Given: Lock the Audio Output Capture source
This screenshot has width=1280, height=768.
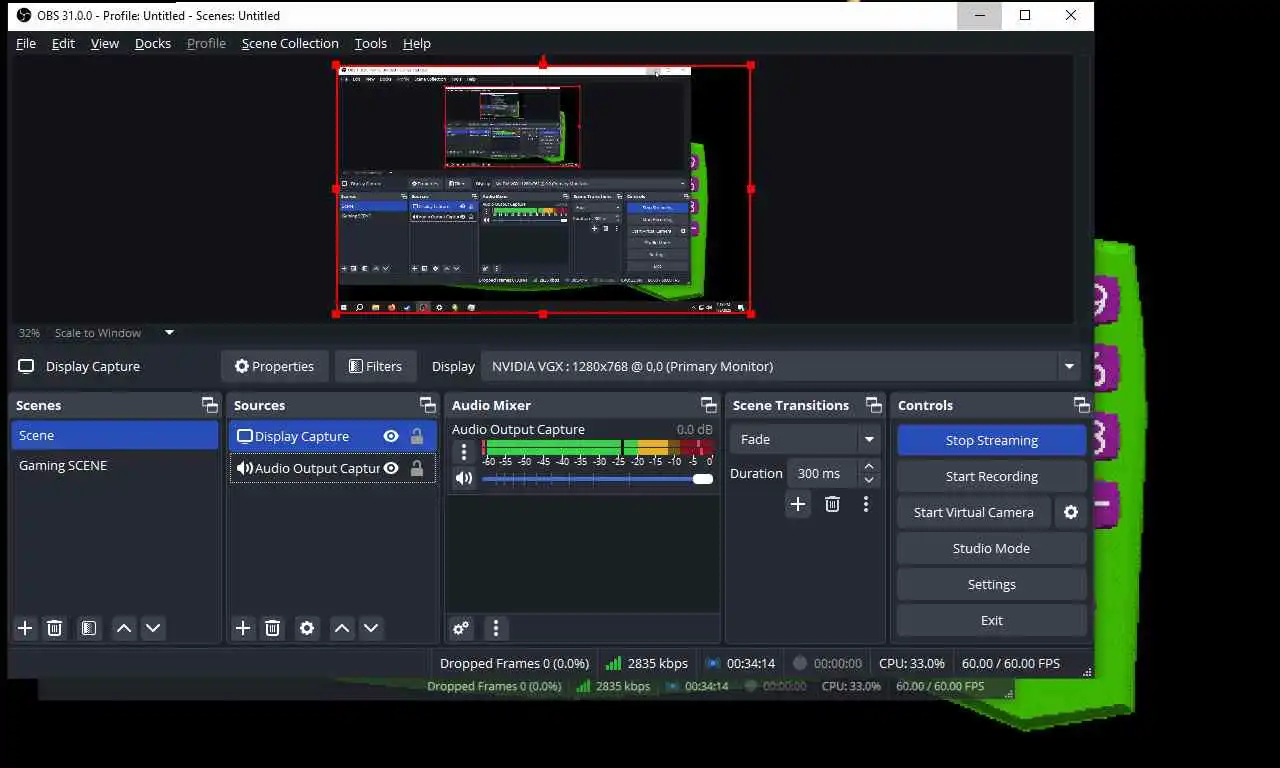Looking at the screenshot, I should point(417,468).
